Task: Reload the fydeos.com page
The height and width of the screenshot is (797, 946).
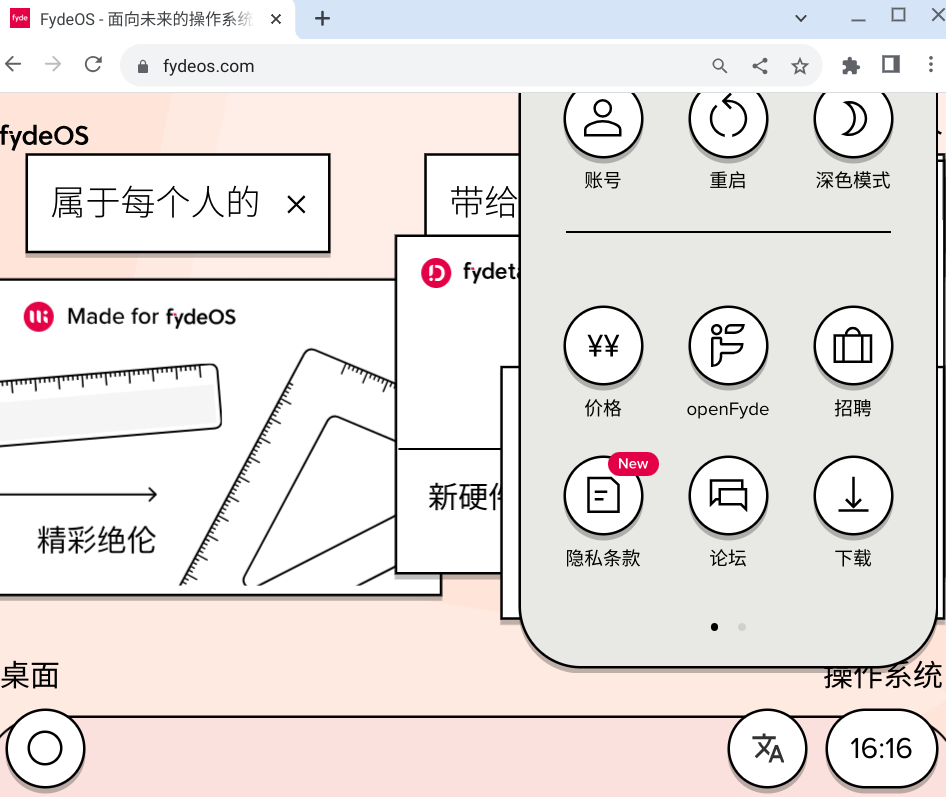Action: click(x=93, y=64)
